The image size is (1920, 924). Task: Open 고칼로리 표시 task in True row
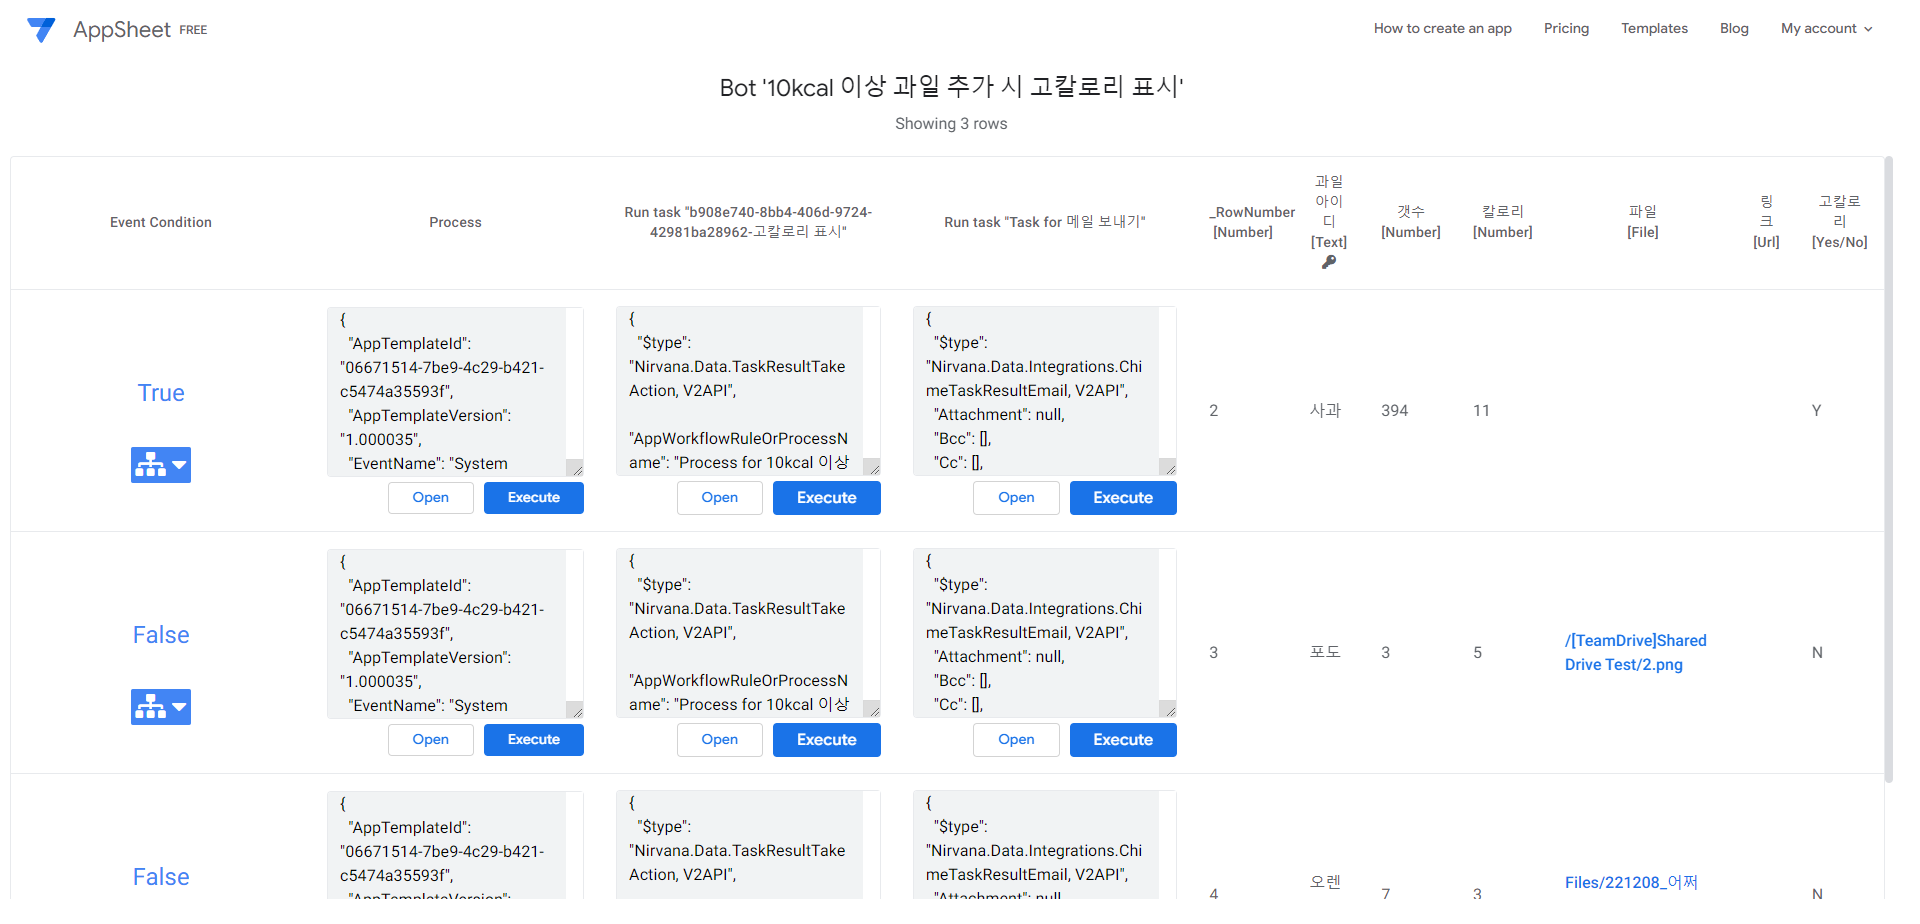coord(720,498)
